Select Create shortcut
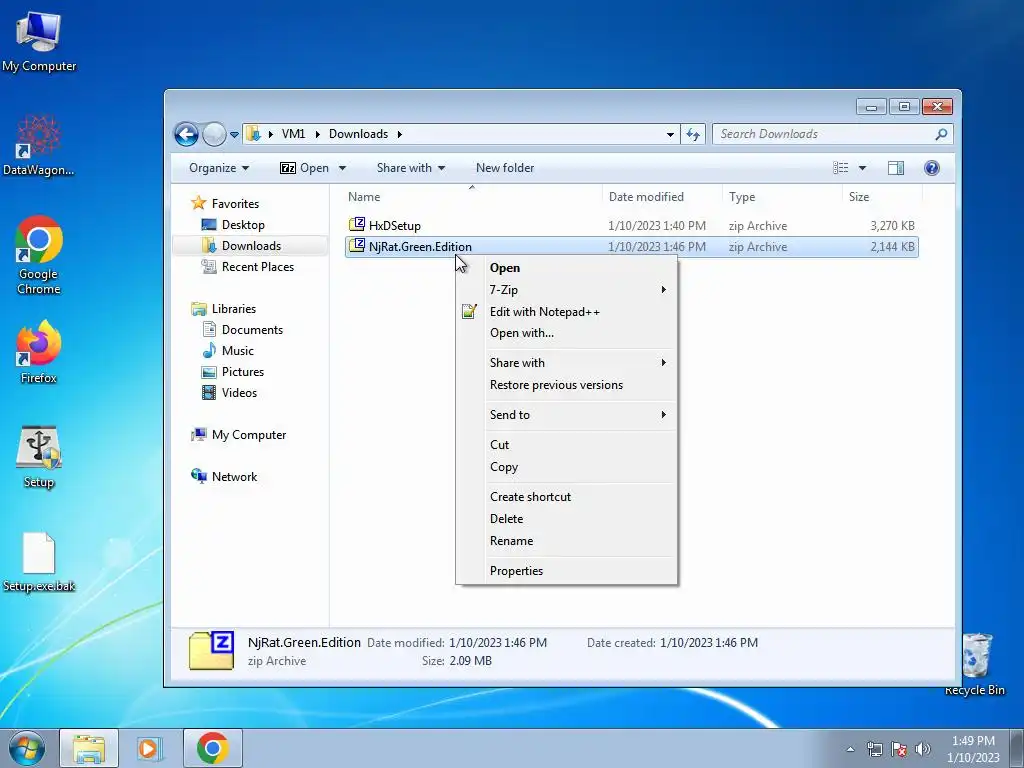The width and height of the screenshot is (1024, 768). (x=566, y=496)
